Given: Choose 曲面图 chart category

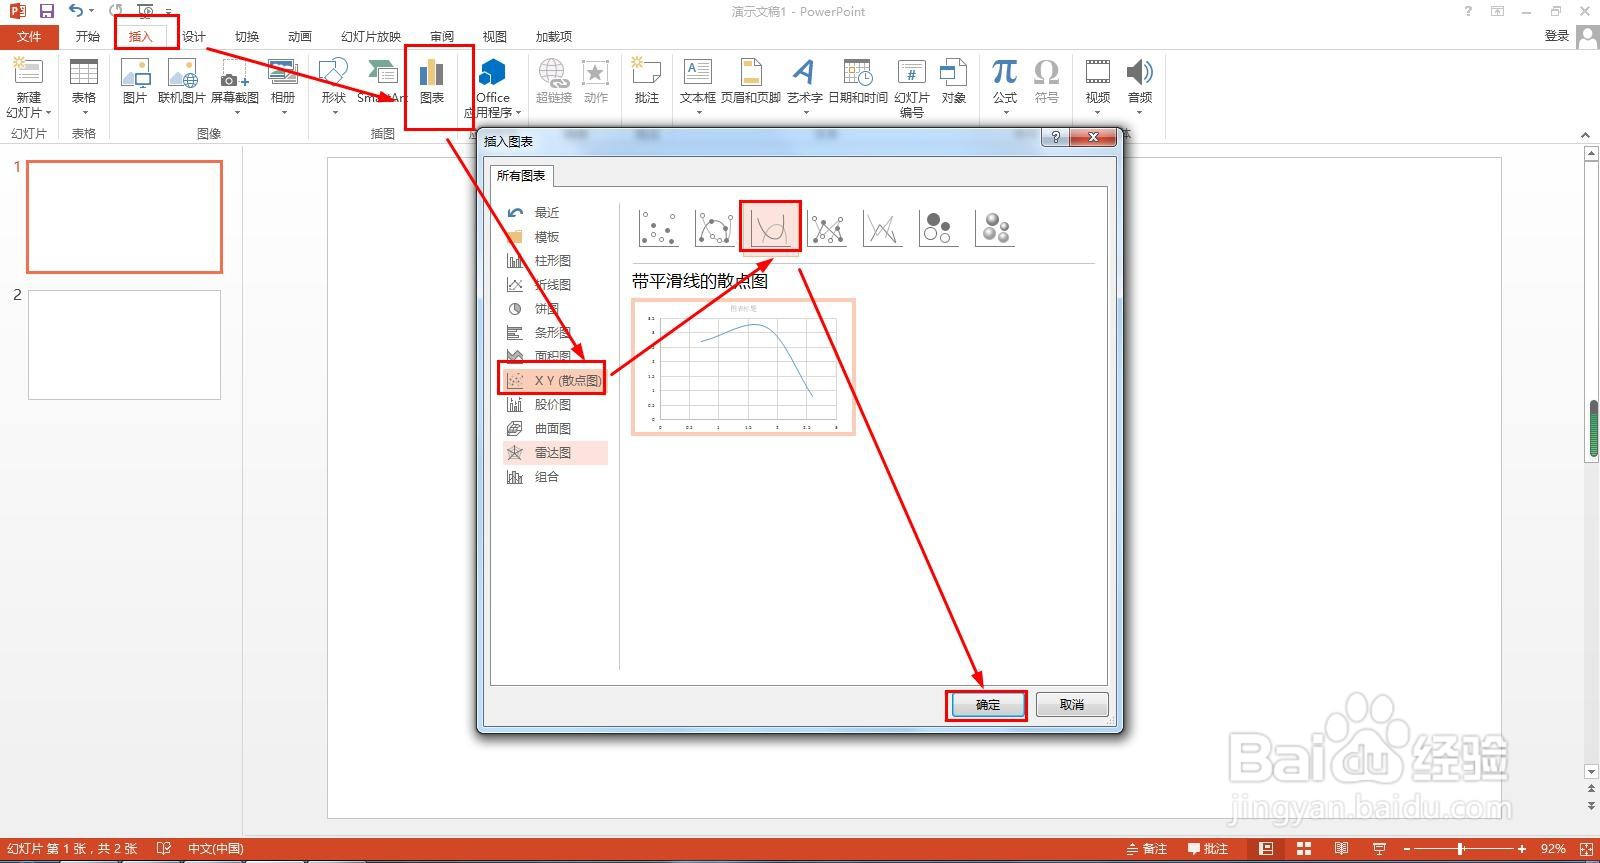Looking at the screenshot, I should [x=555, y=429].
